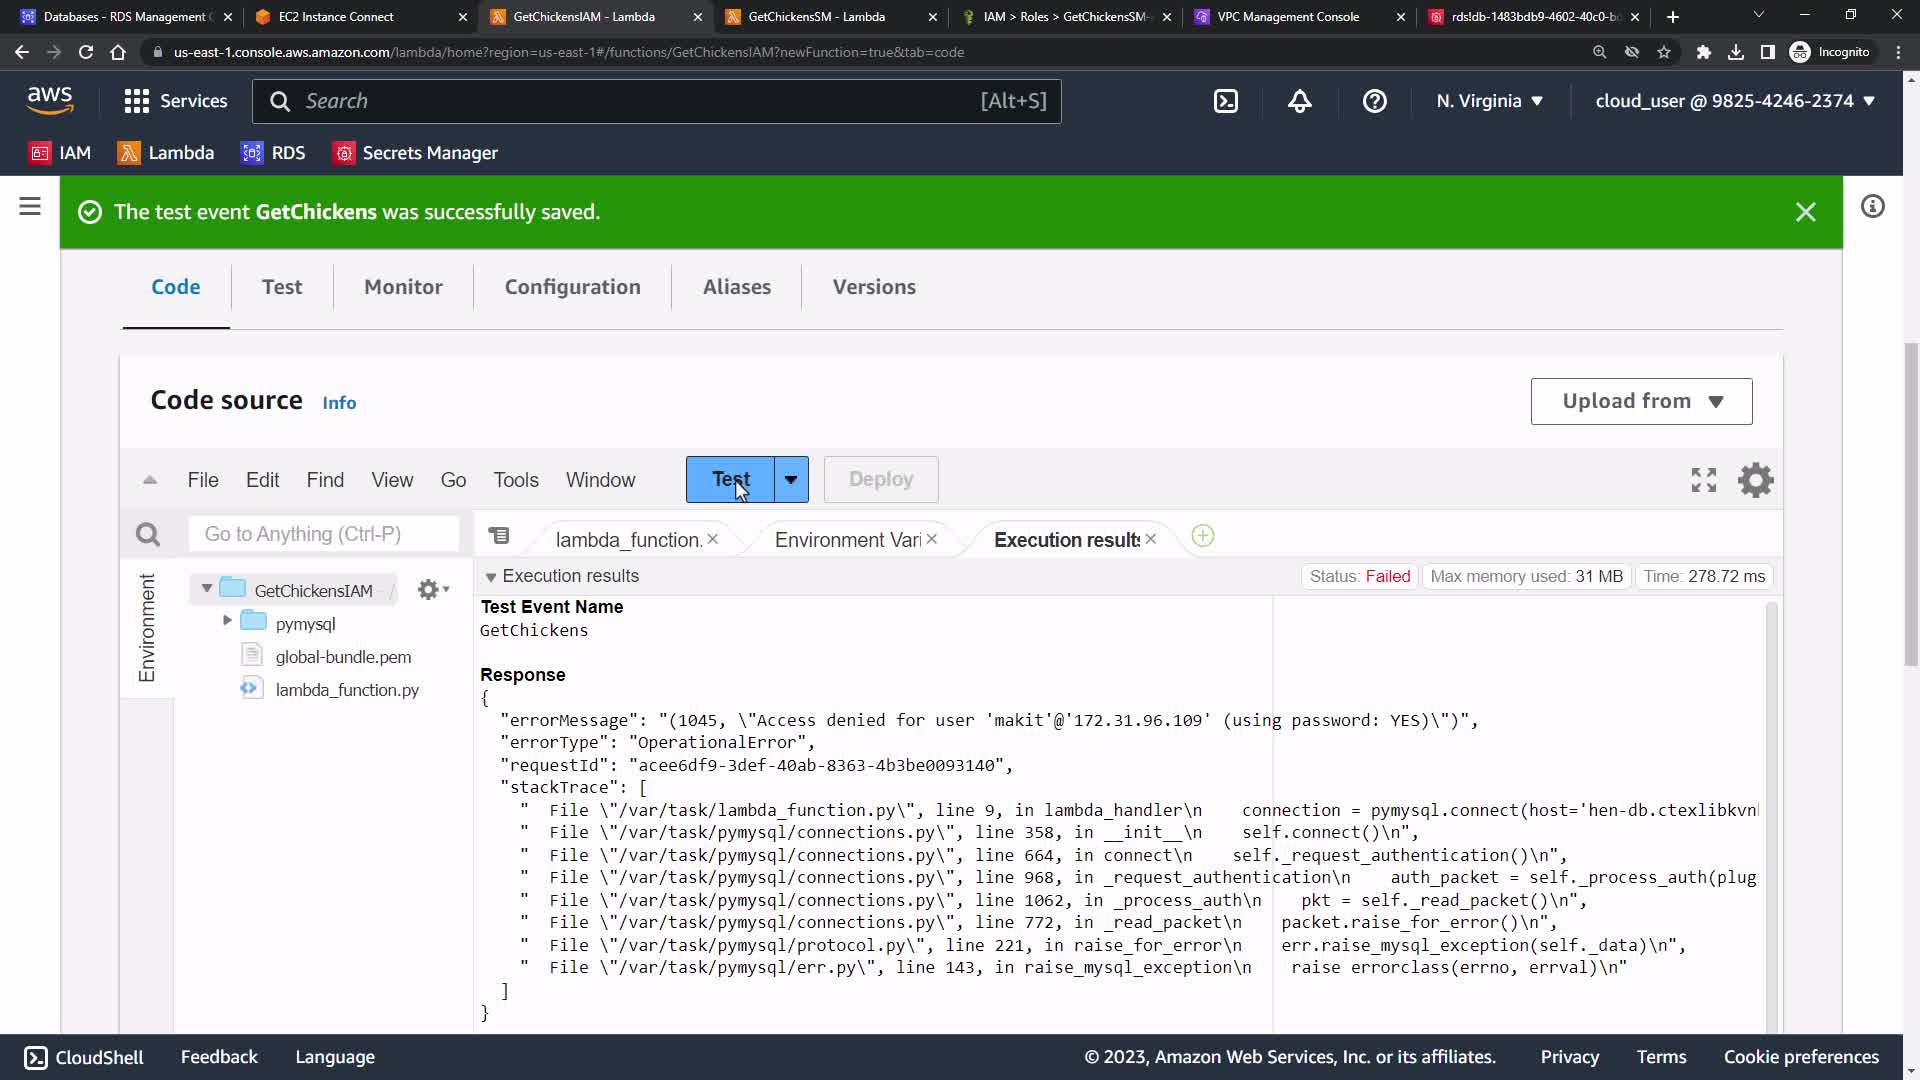Dismiss the green success banner

coord(1805,212)
